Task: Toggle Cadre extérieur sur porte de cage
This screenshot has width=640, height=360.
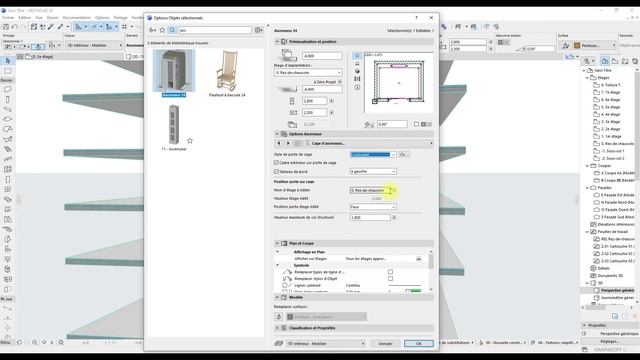Action: (x=276, y=162)
